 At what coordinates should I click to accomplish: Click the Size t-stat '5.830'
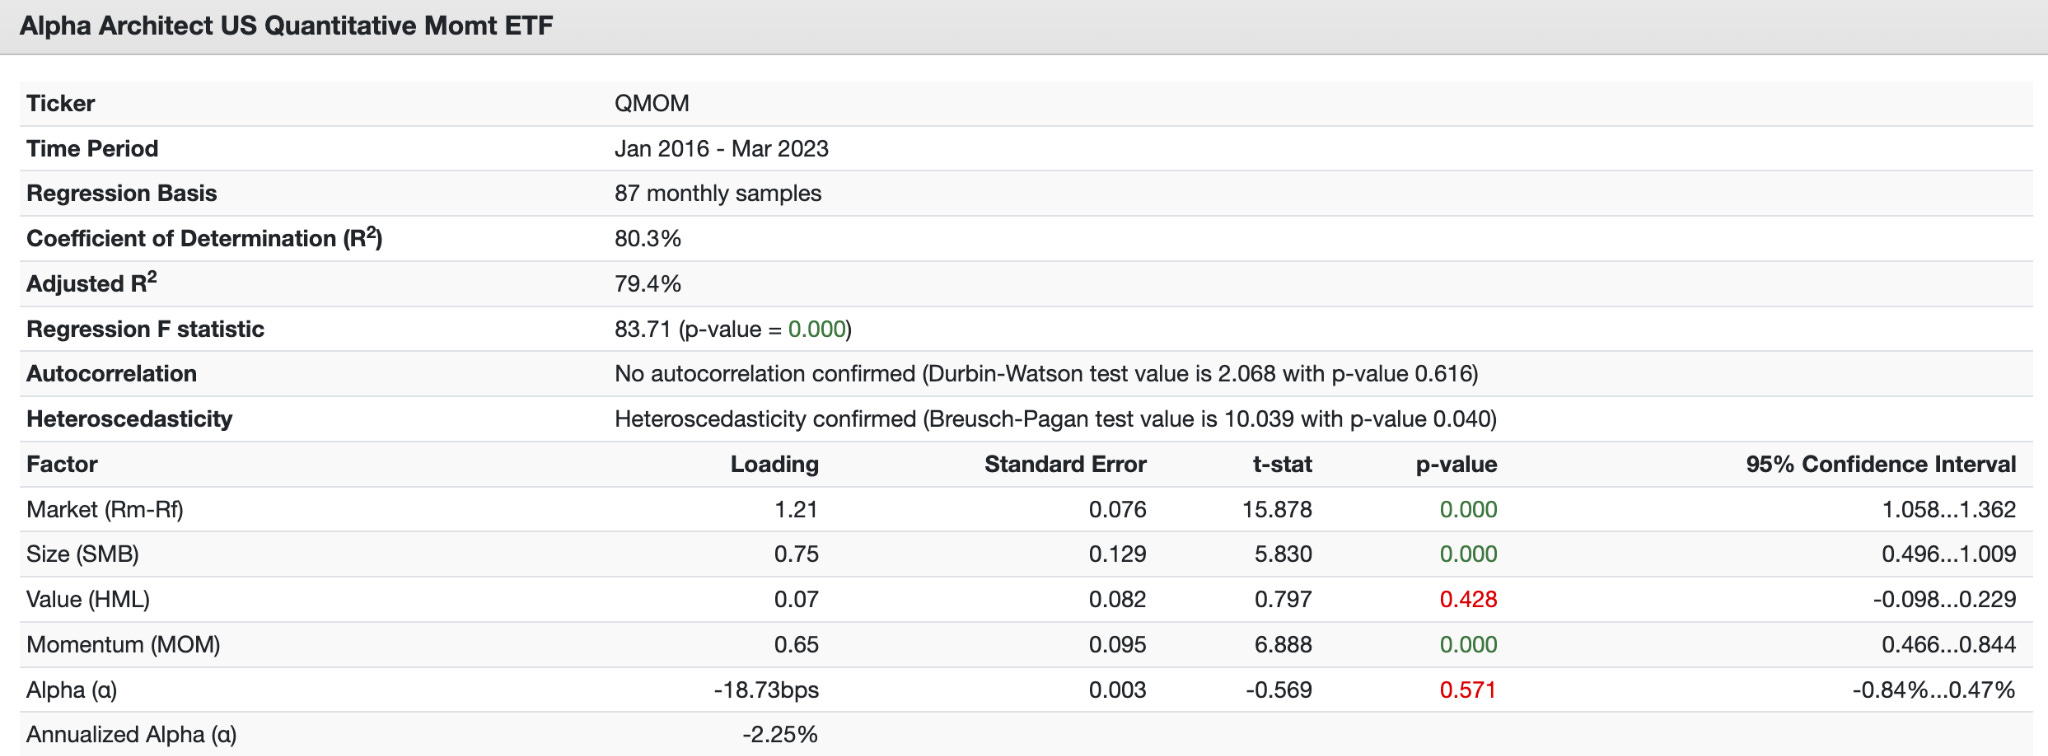(x=1283, y=555)
